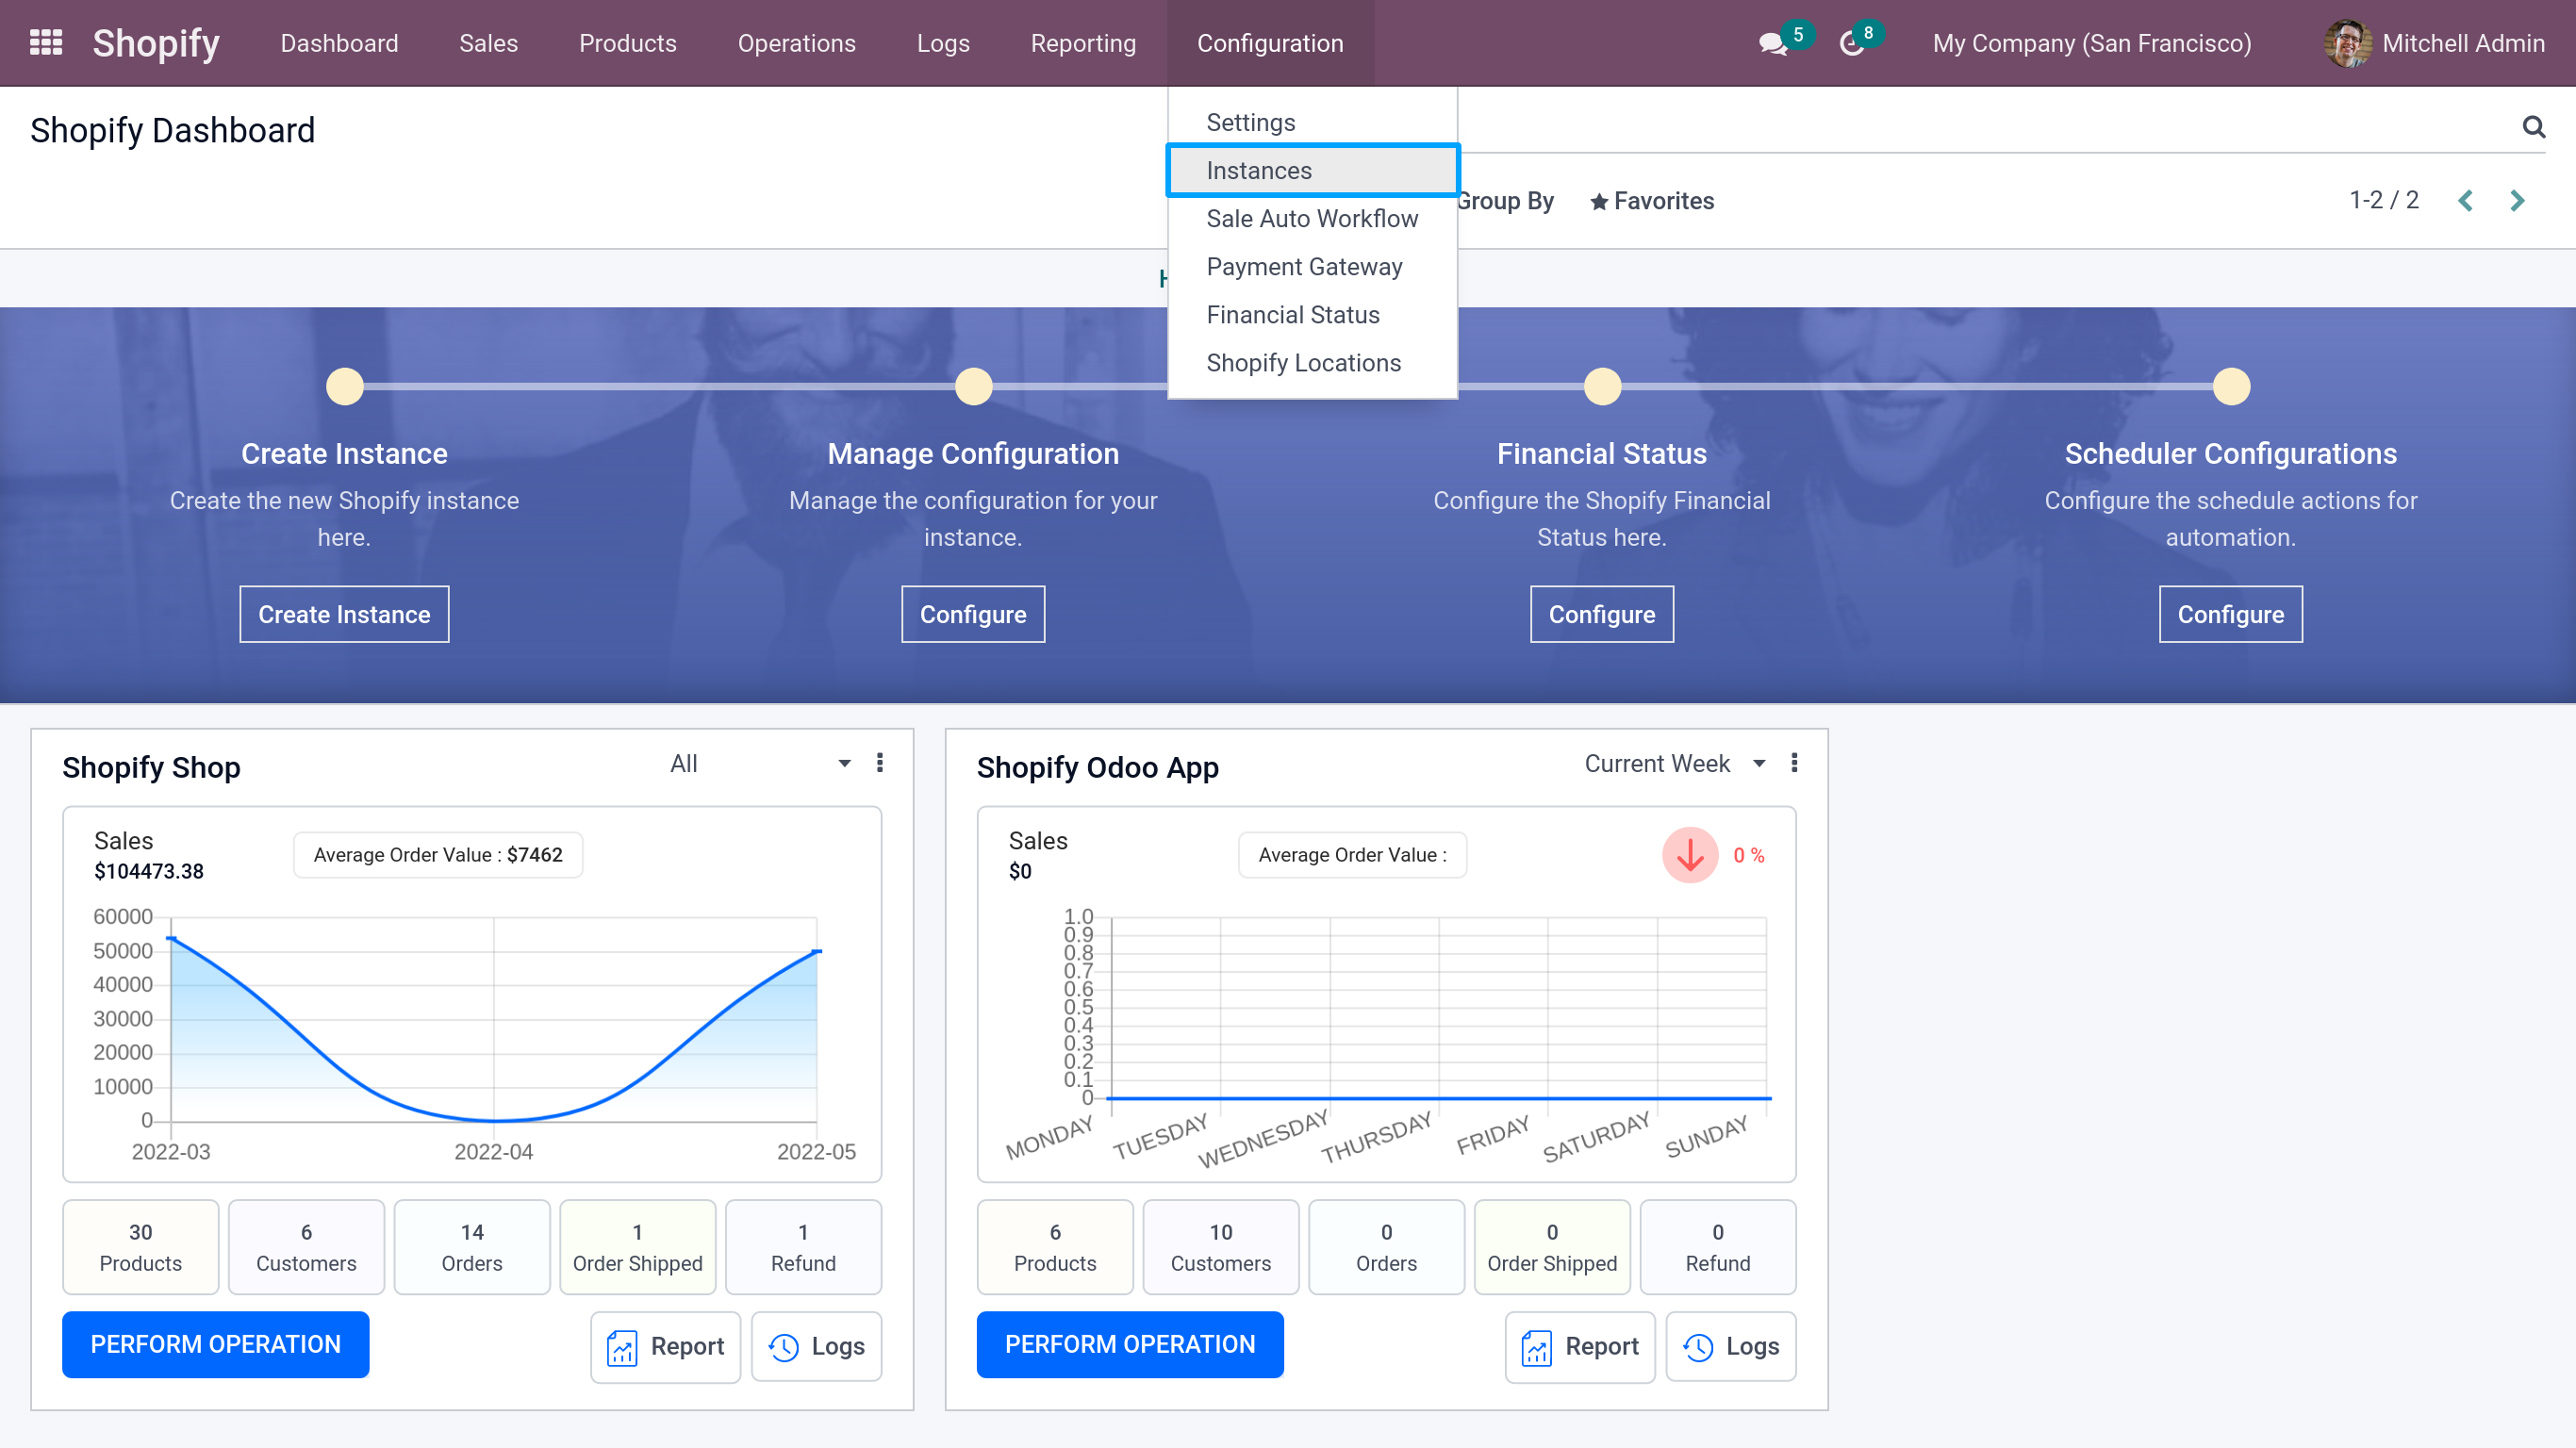Open Report for Shopify Odoo App

(x=1580, y=1347)
